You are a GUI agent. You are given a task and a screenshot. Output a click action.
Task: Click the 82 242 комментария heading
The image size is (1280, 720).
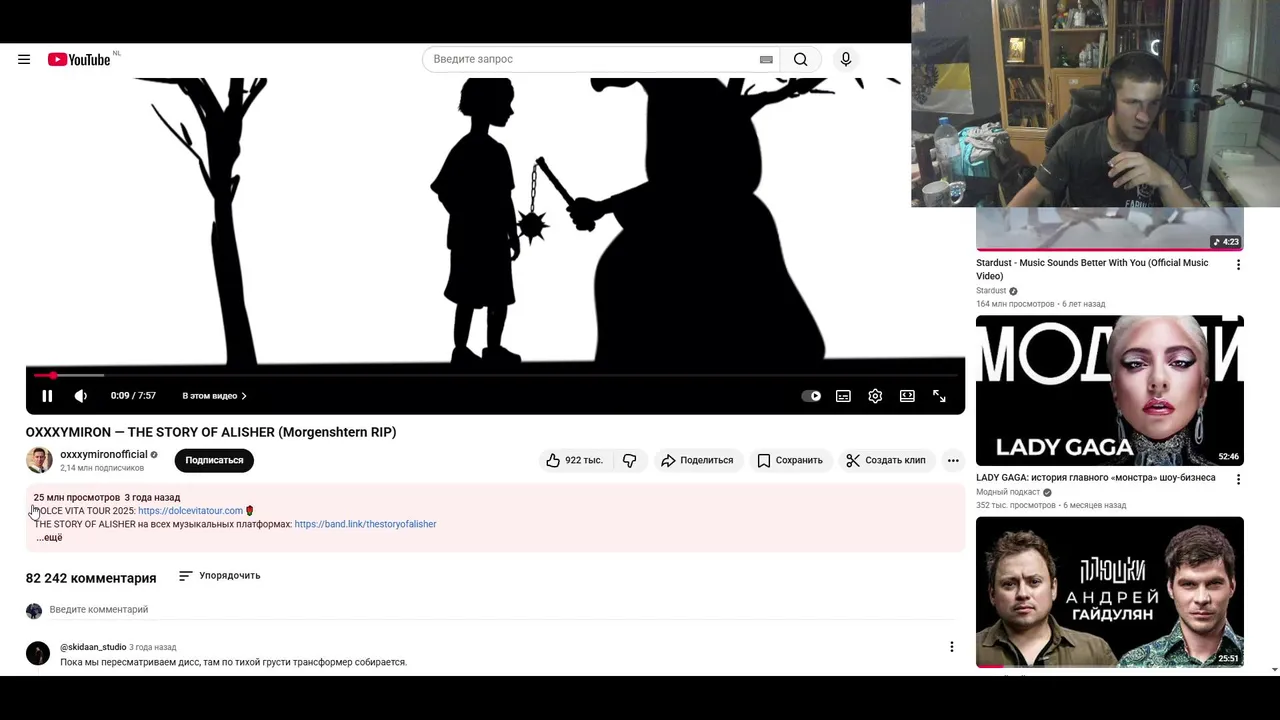[x=91, y=578]
